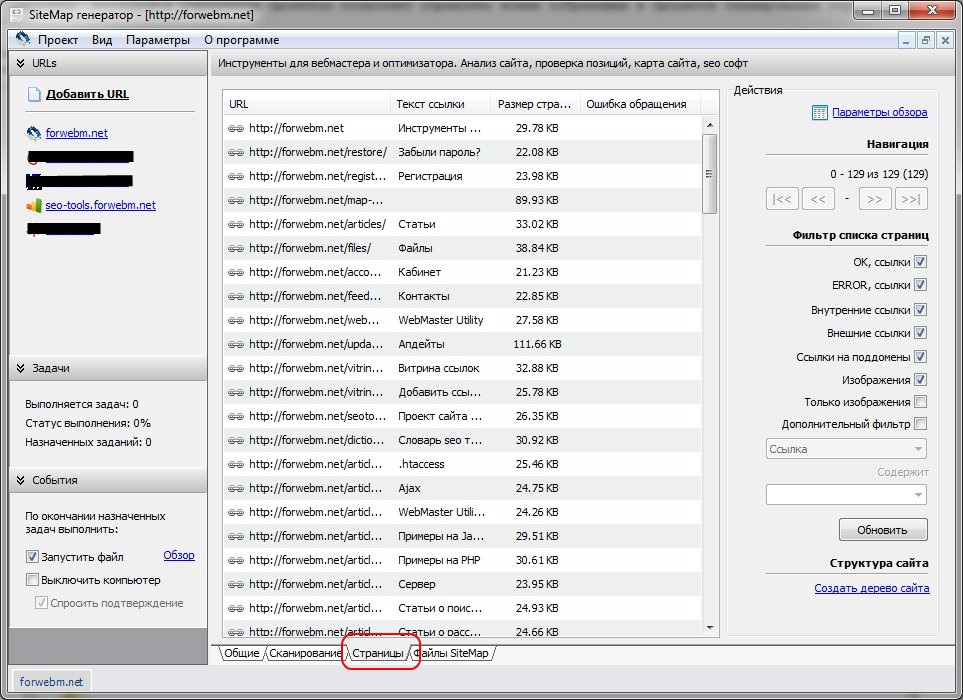Open the Параметры menu
This screenshot has width=963, height=700.
point(157,40)
